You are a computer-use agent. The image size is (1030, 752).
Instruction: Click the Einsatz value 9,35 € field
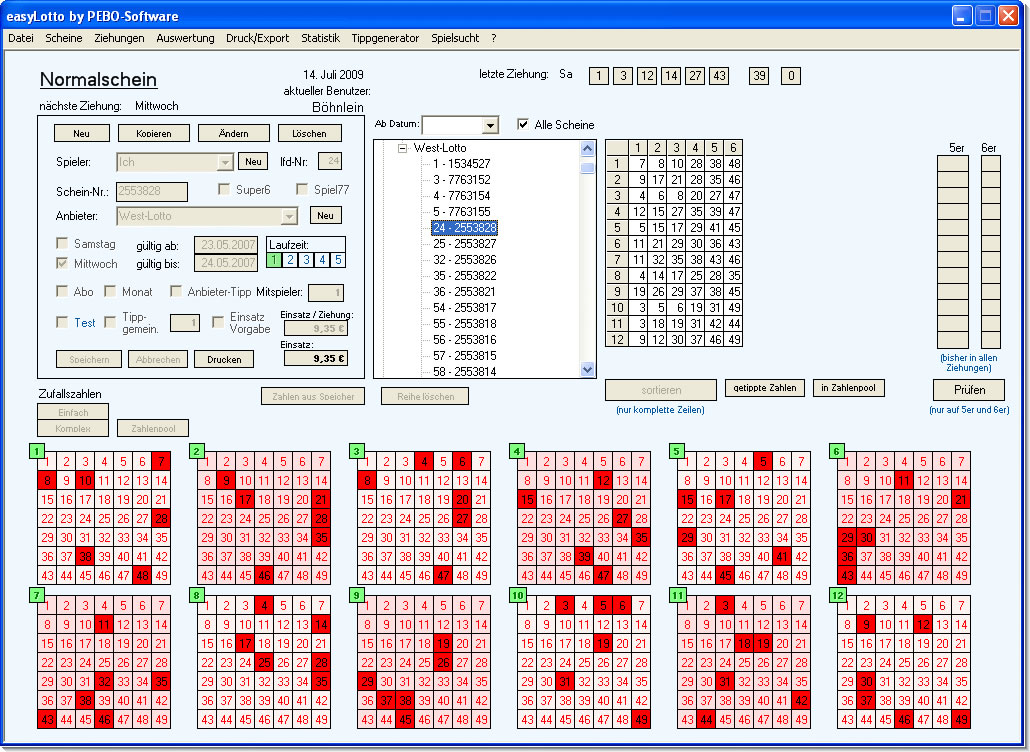pyautogui.click(x=316, y=359)
